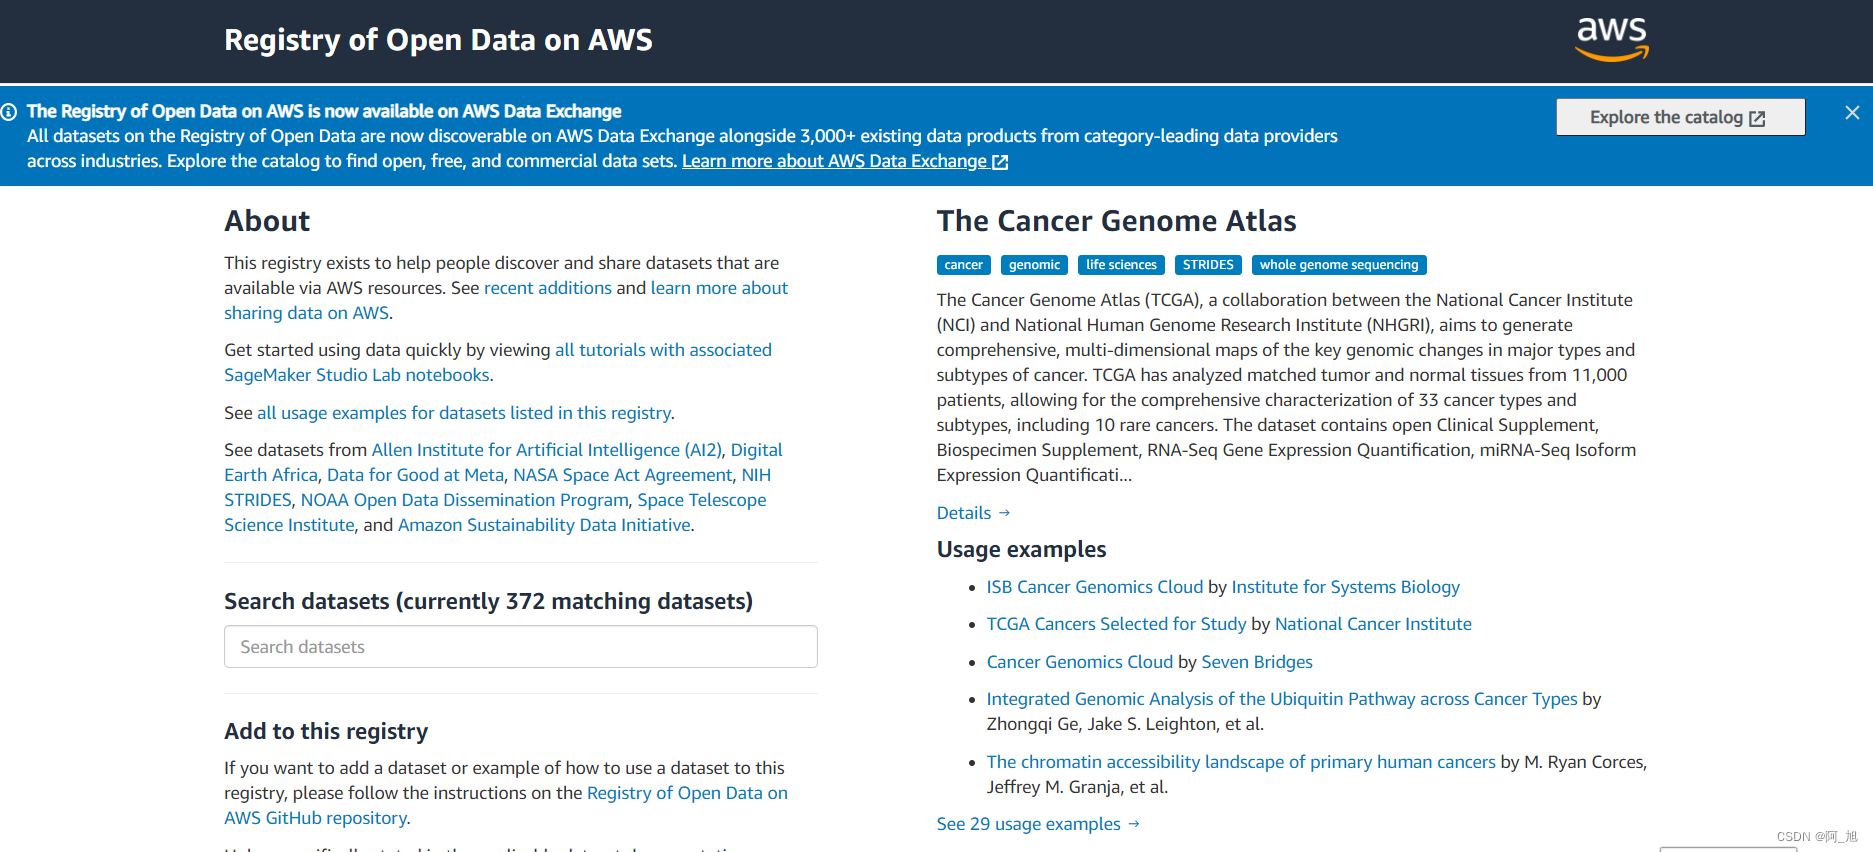Open the recent additions link
The height and width of the screenshot is (852, 1873).
point(548,288)
